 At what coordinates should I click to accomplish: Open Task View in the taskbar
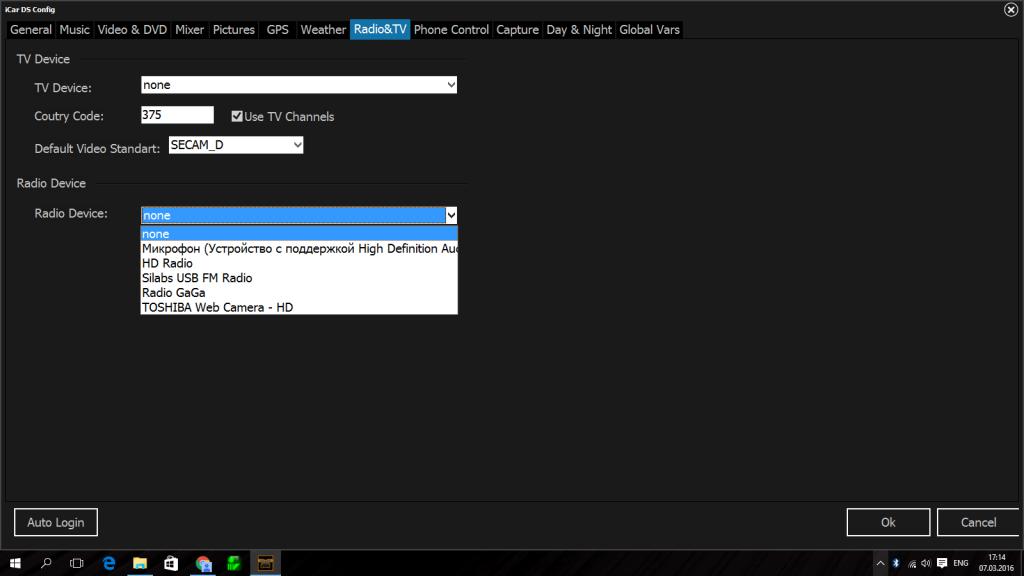[77, 563]
